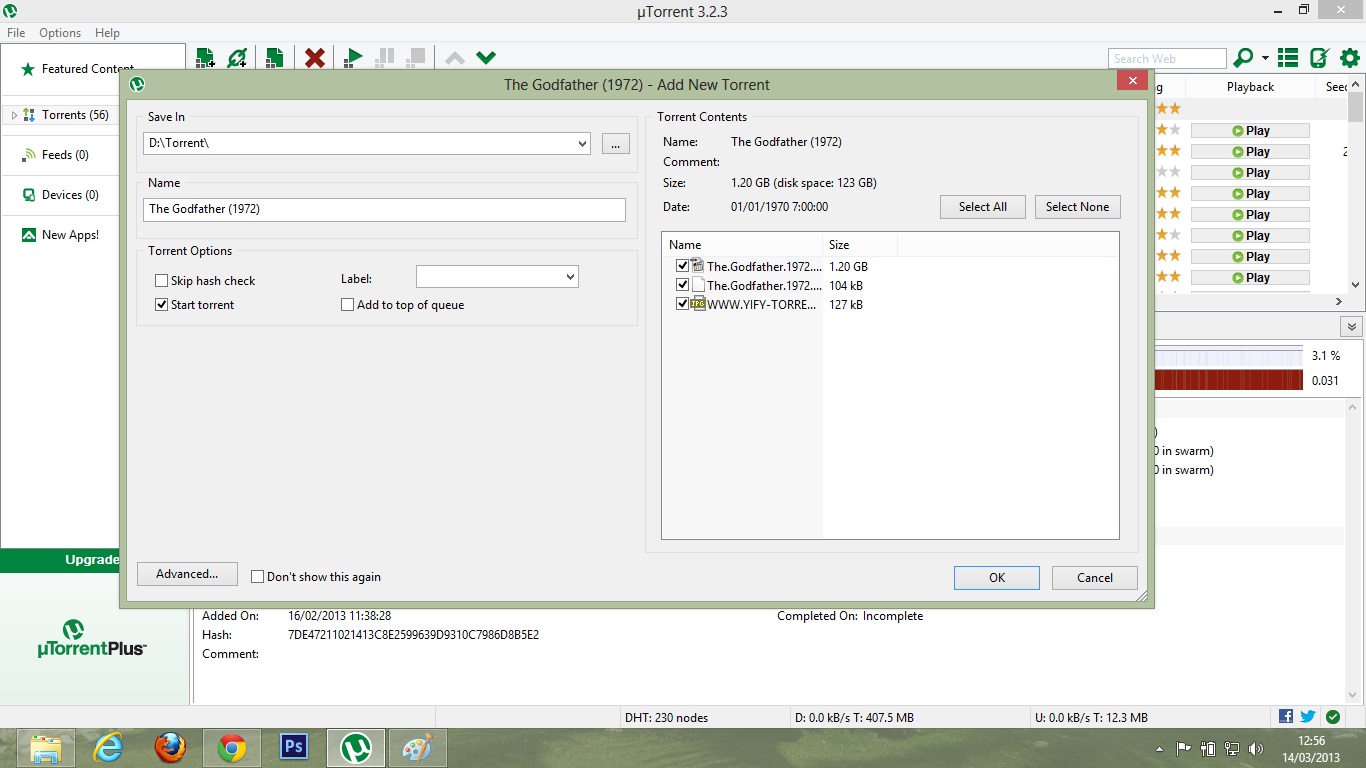
Task: Click the browse '...' button
Action: click(615, 144)
